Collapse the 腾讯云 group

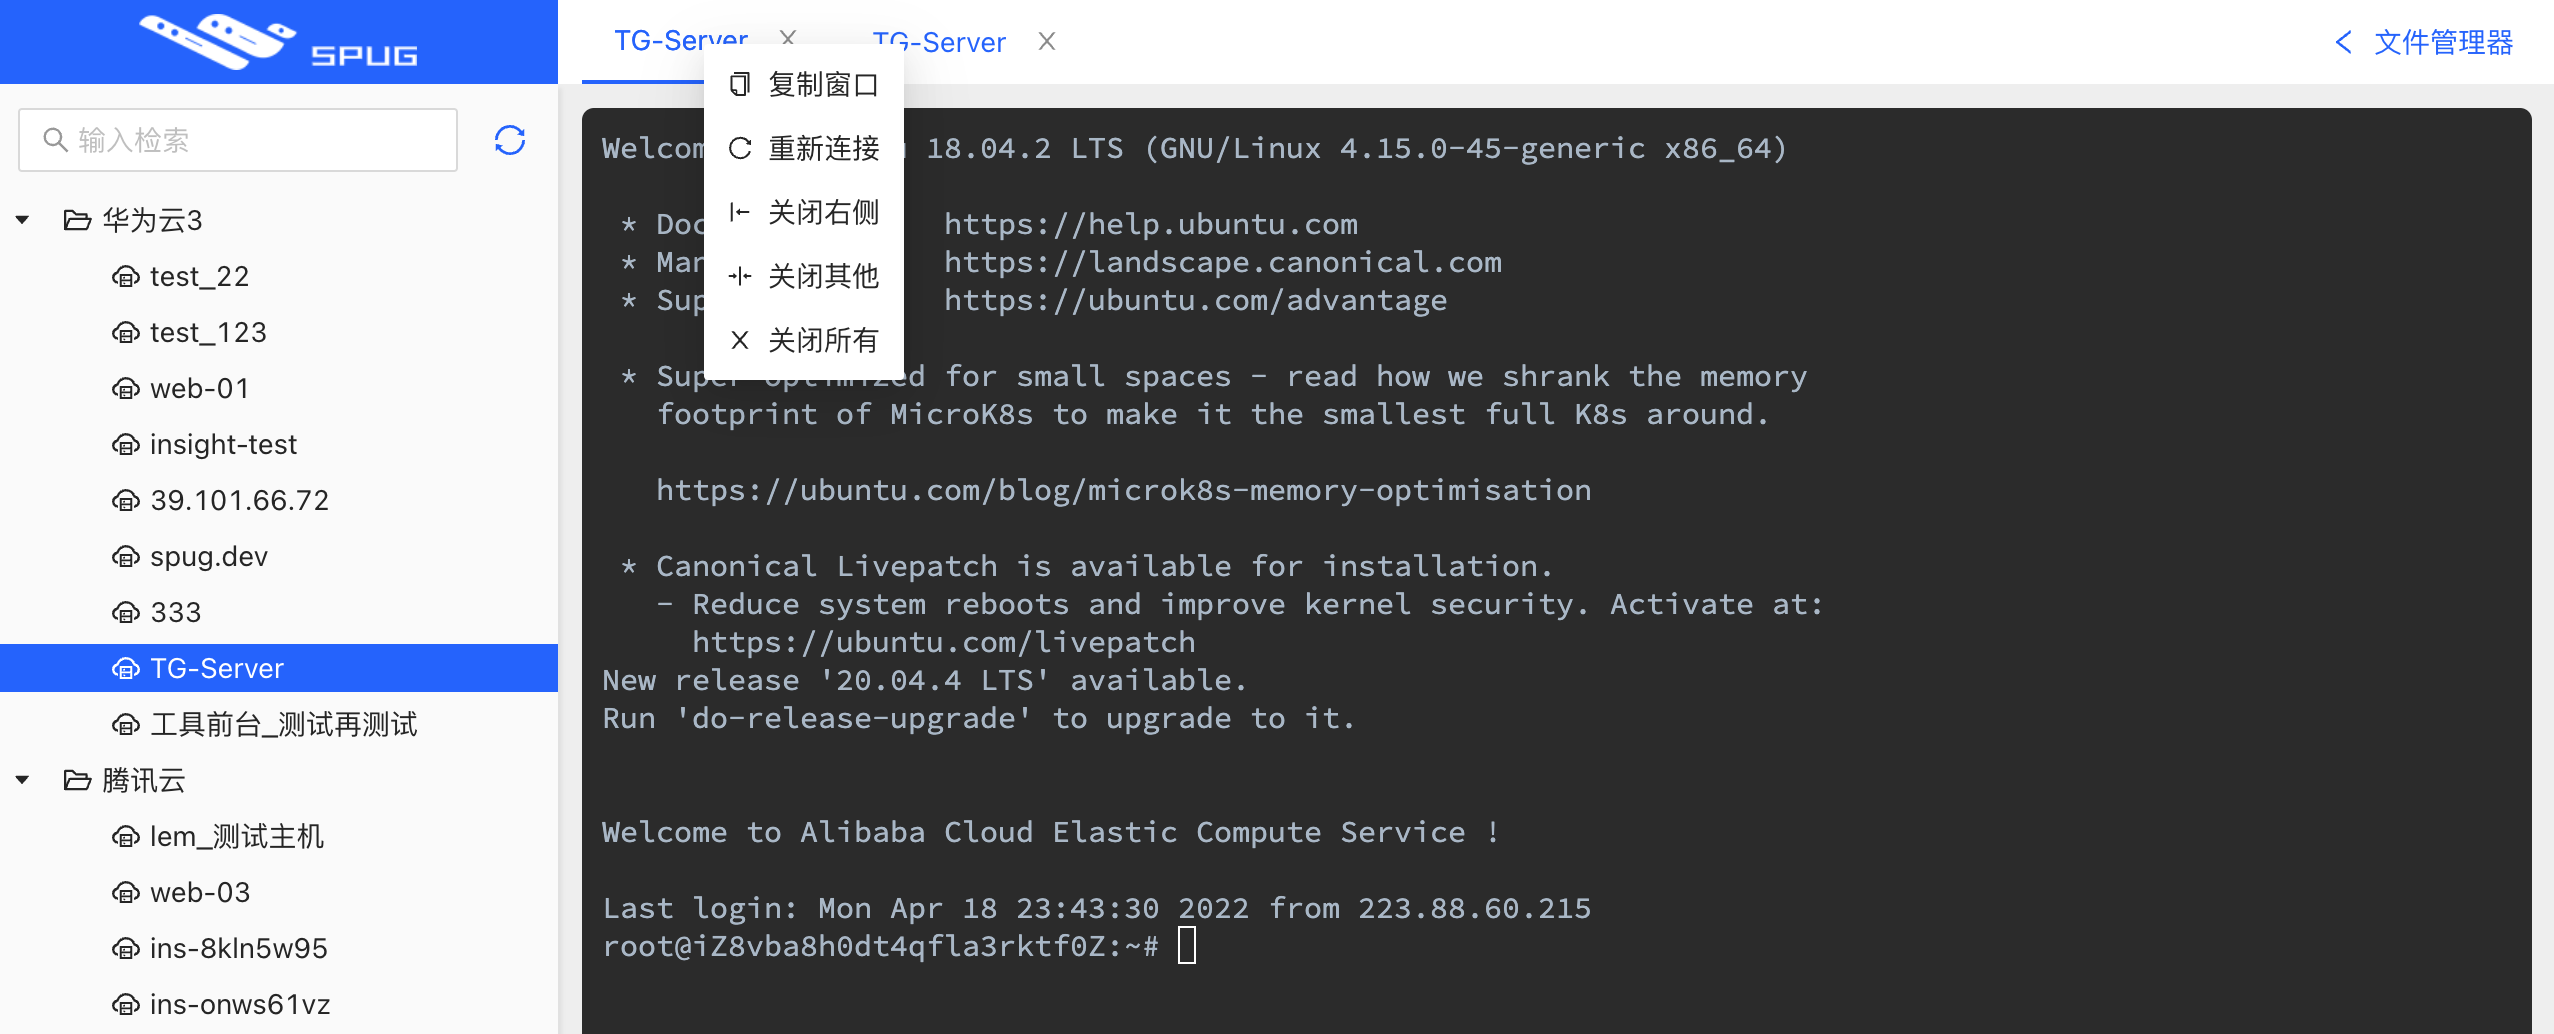click(23, 781)
